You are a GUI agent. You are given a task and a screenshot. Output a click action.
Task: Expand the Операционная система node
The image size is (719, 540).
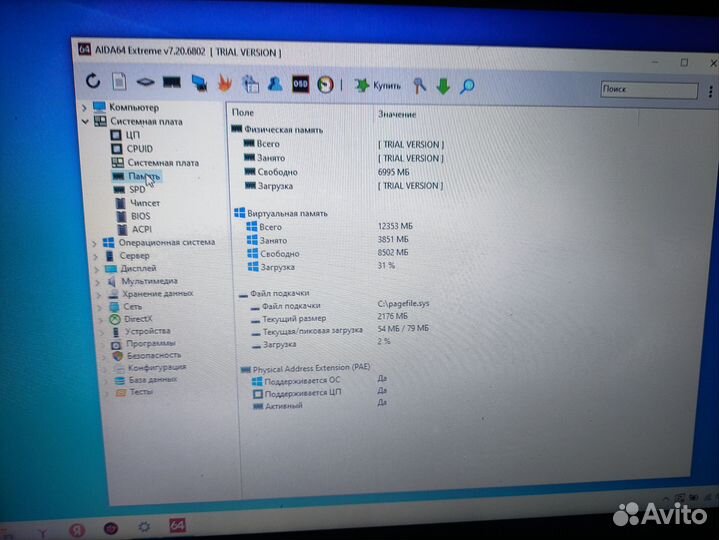[94, 243]
